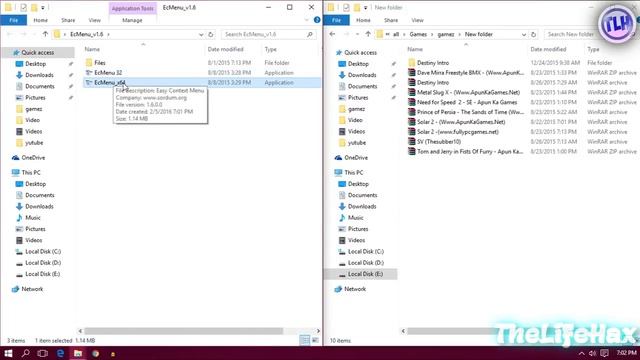Click the Up arrow in New folder window
Screen dimensions: 640x360
[x=368, y=34]
